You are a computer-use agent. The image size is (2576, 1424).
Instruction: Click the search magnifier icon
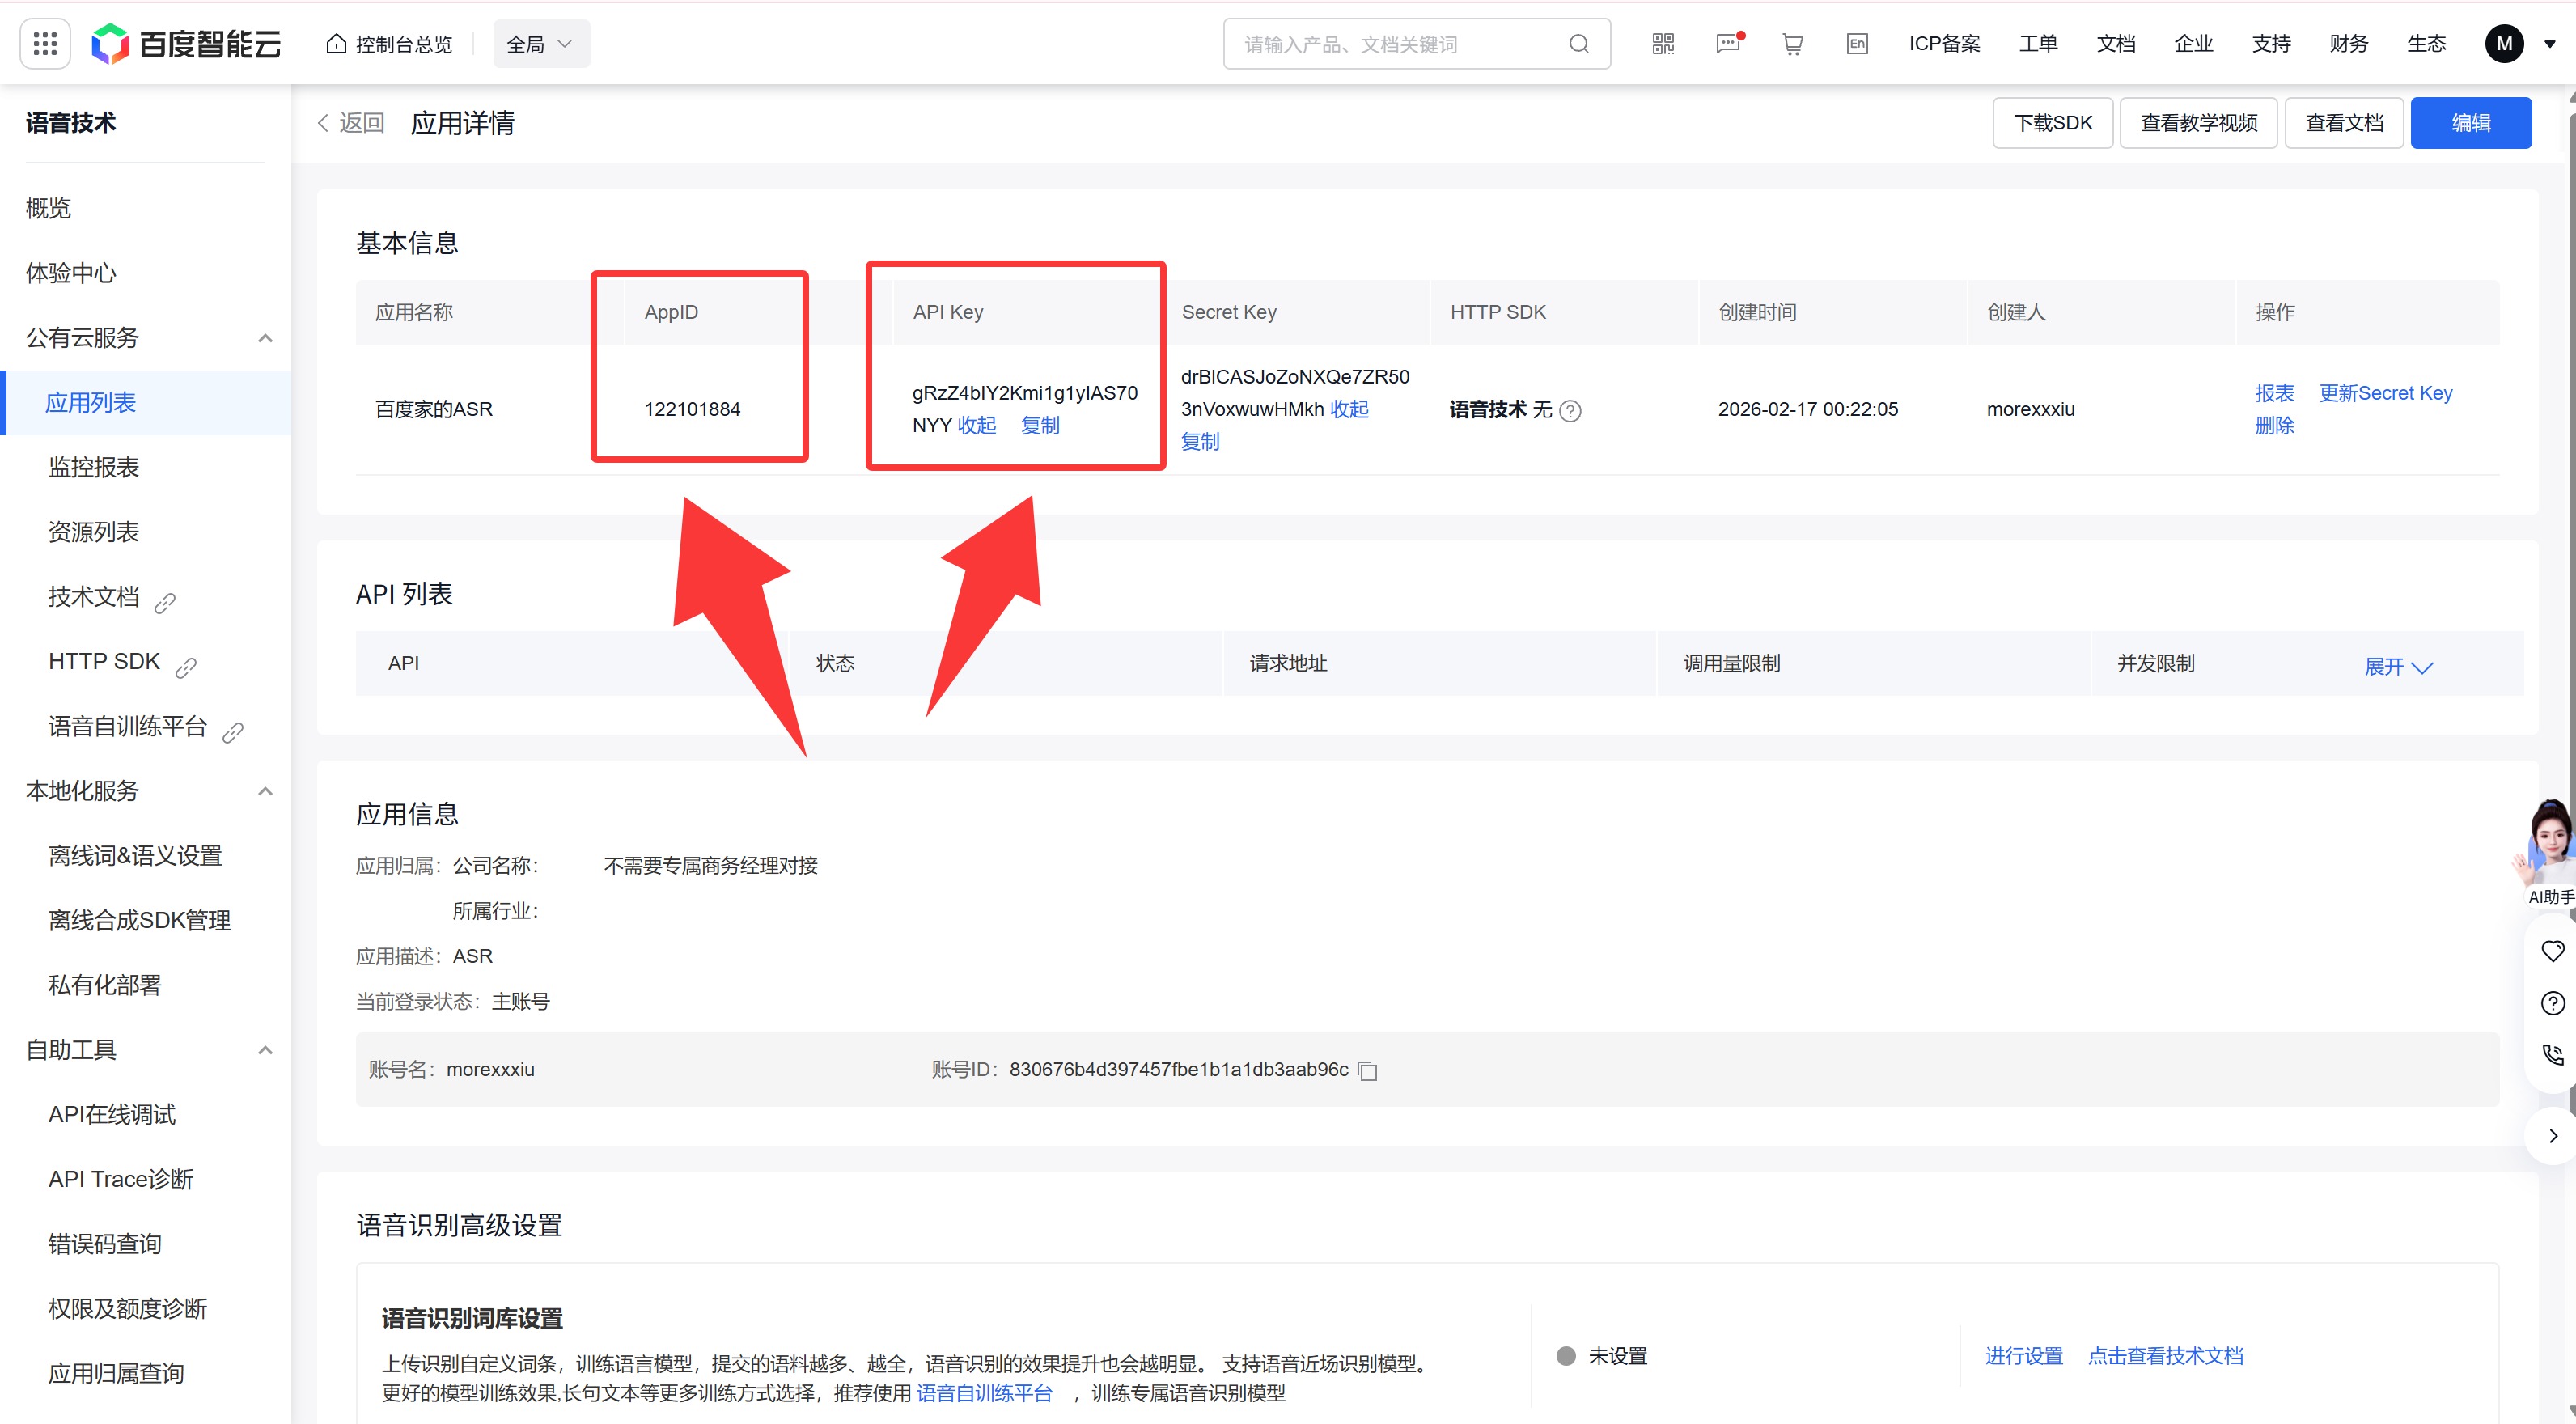pyautogui.click(x=1579, y=44)
